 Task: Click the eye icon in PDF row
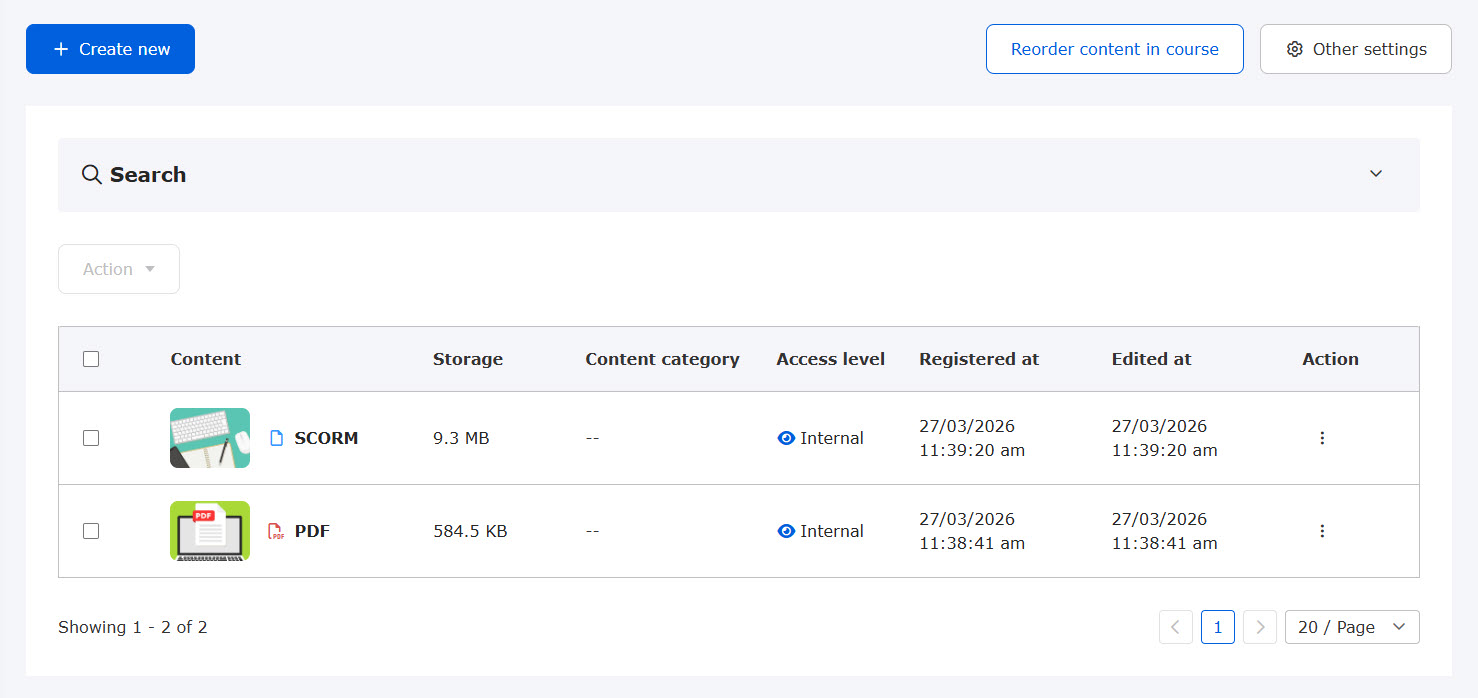coord(786,531)
